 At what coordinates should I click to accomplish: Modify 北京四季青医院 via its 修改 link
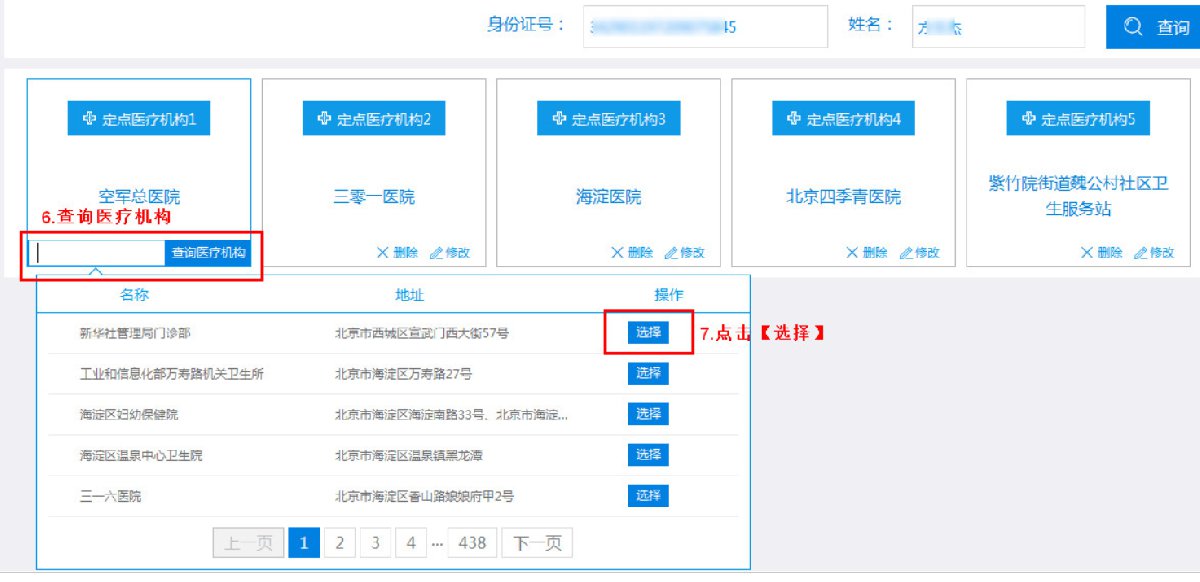coord(920,253)
